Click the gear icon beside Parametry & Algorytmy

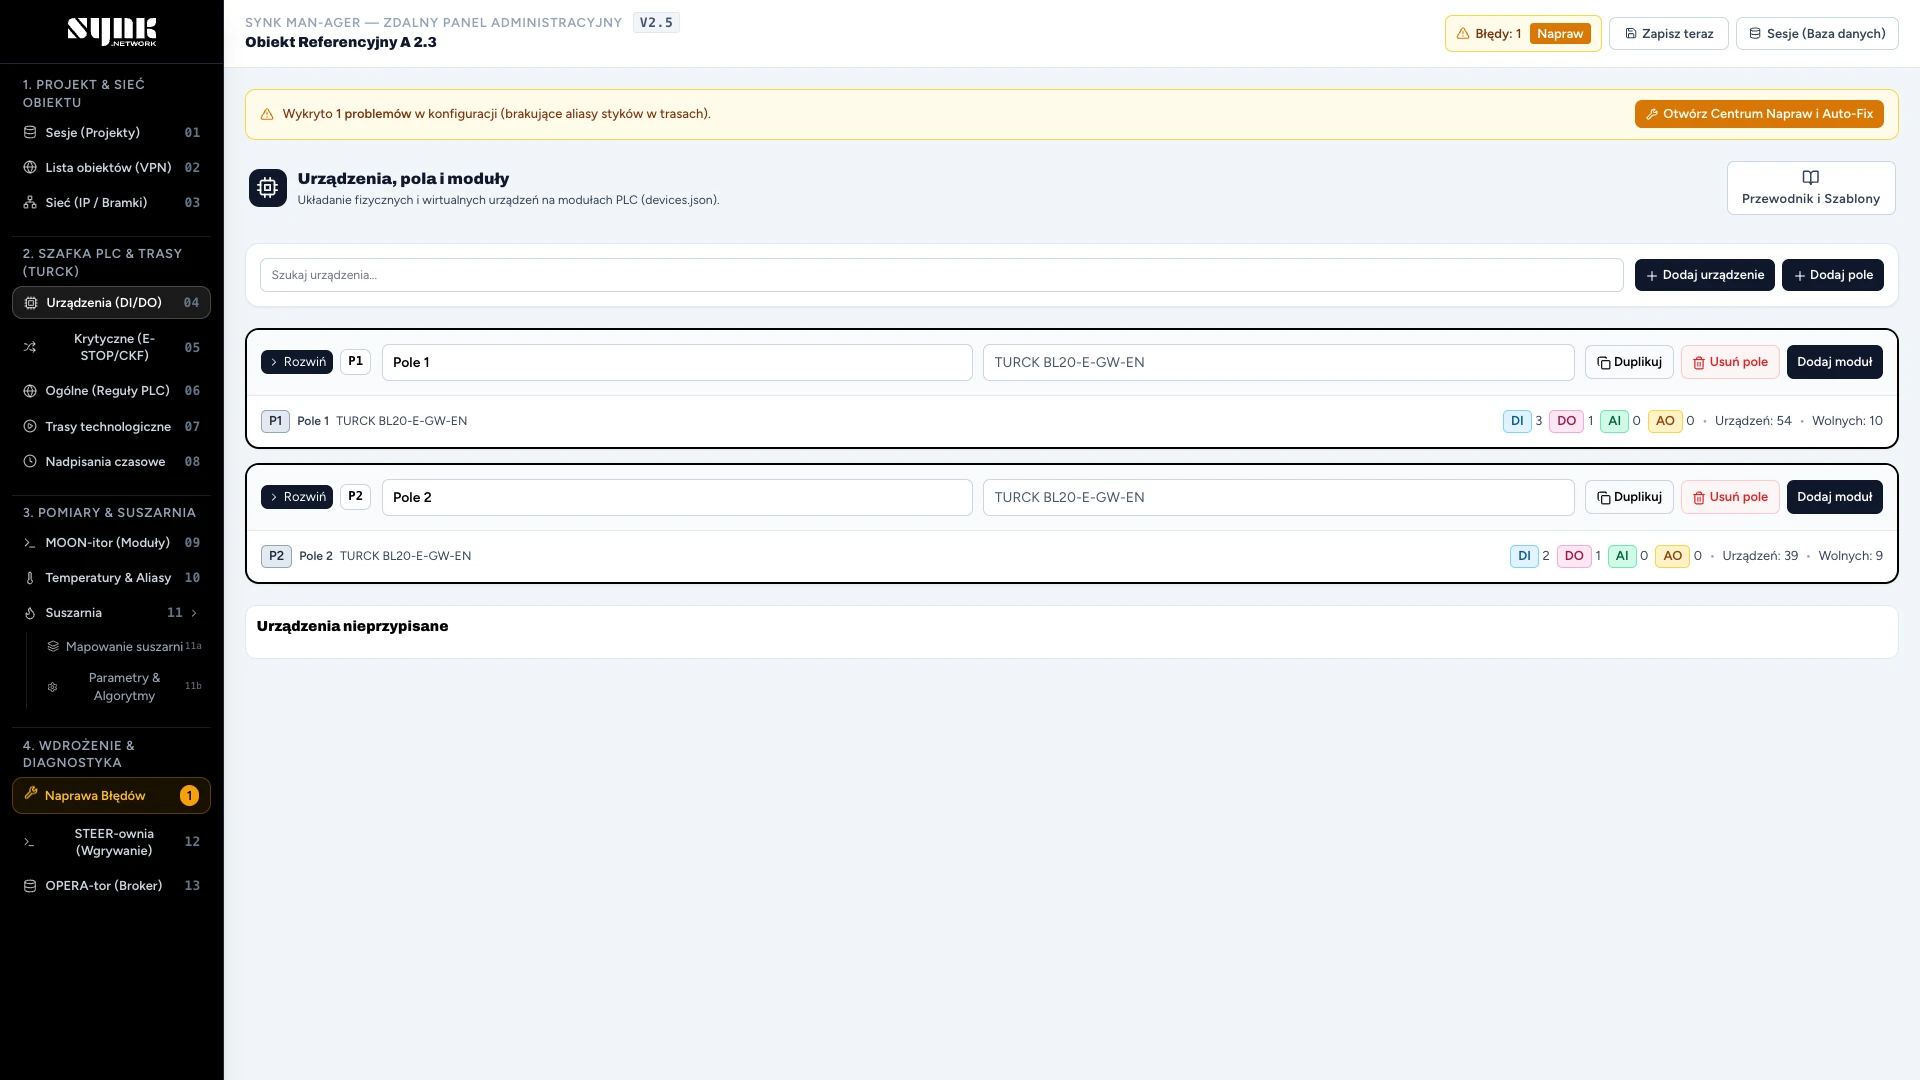point(53,687)
